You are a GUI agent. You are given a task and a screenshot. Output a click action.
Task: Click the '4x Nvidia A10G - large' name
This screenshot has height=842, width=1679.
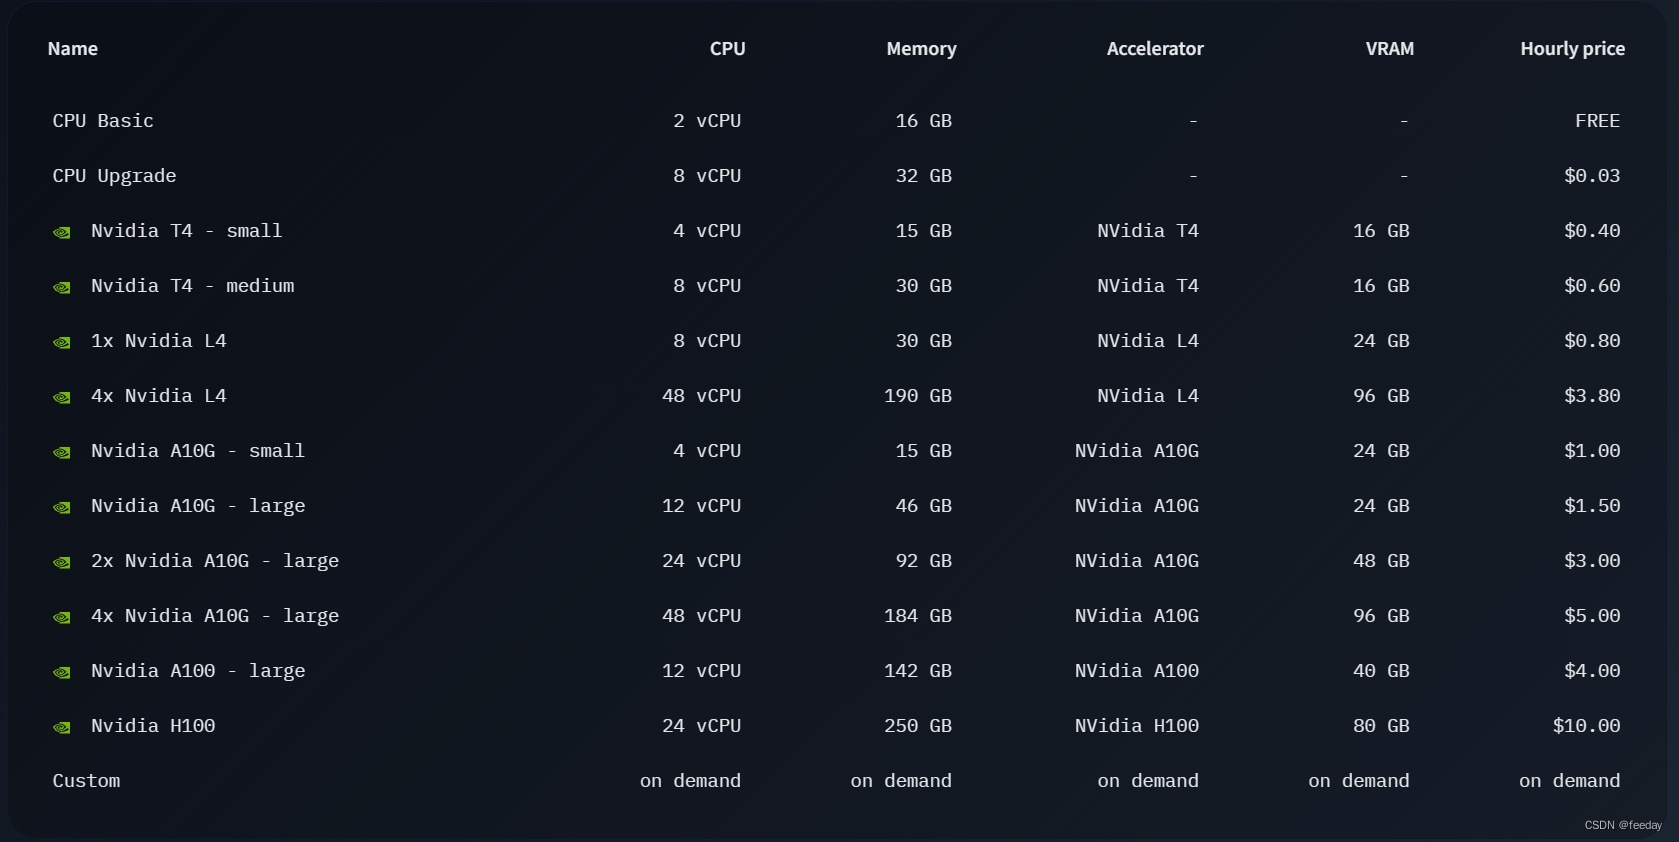215,616
